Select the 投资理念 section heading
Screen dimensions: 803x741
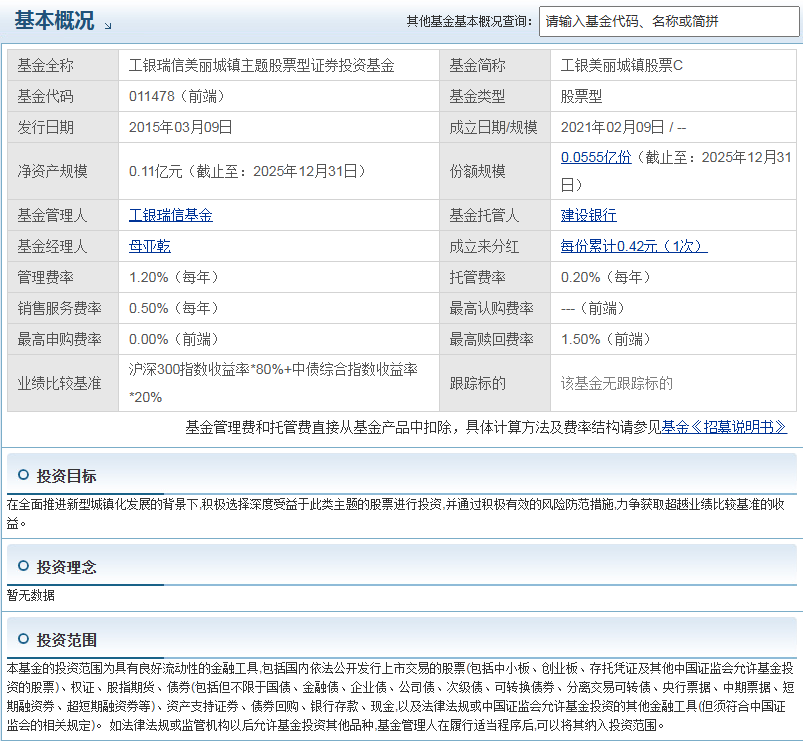(x=66, y=567)
